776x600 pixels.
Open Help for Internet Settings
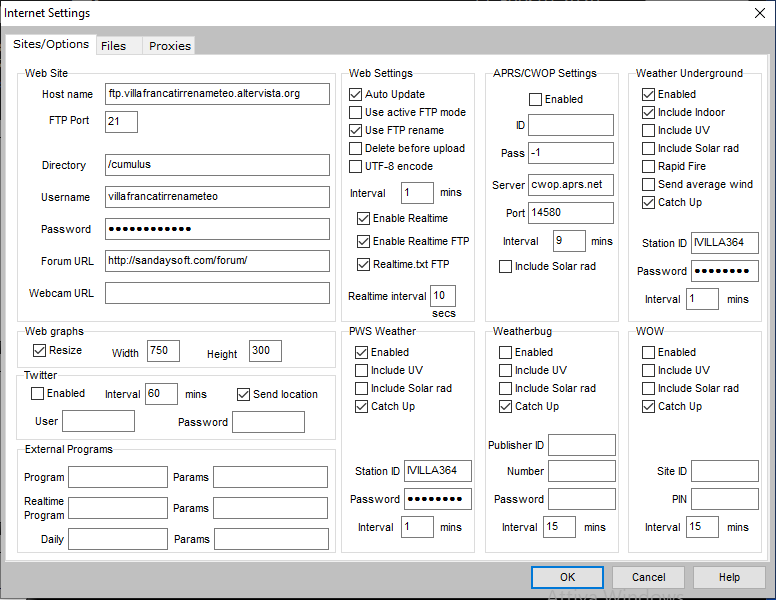tap(729, 577)
